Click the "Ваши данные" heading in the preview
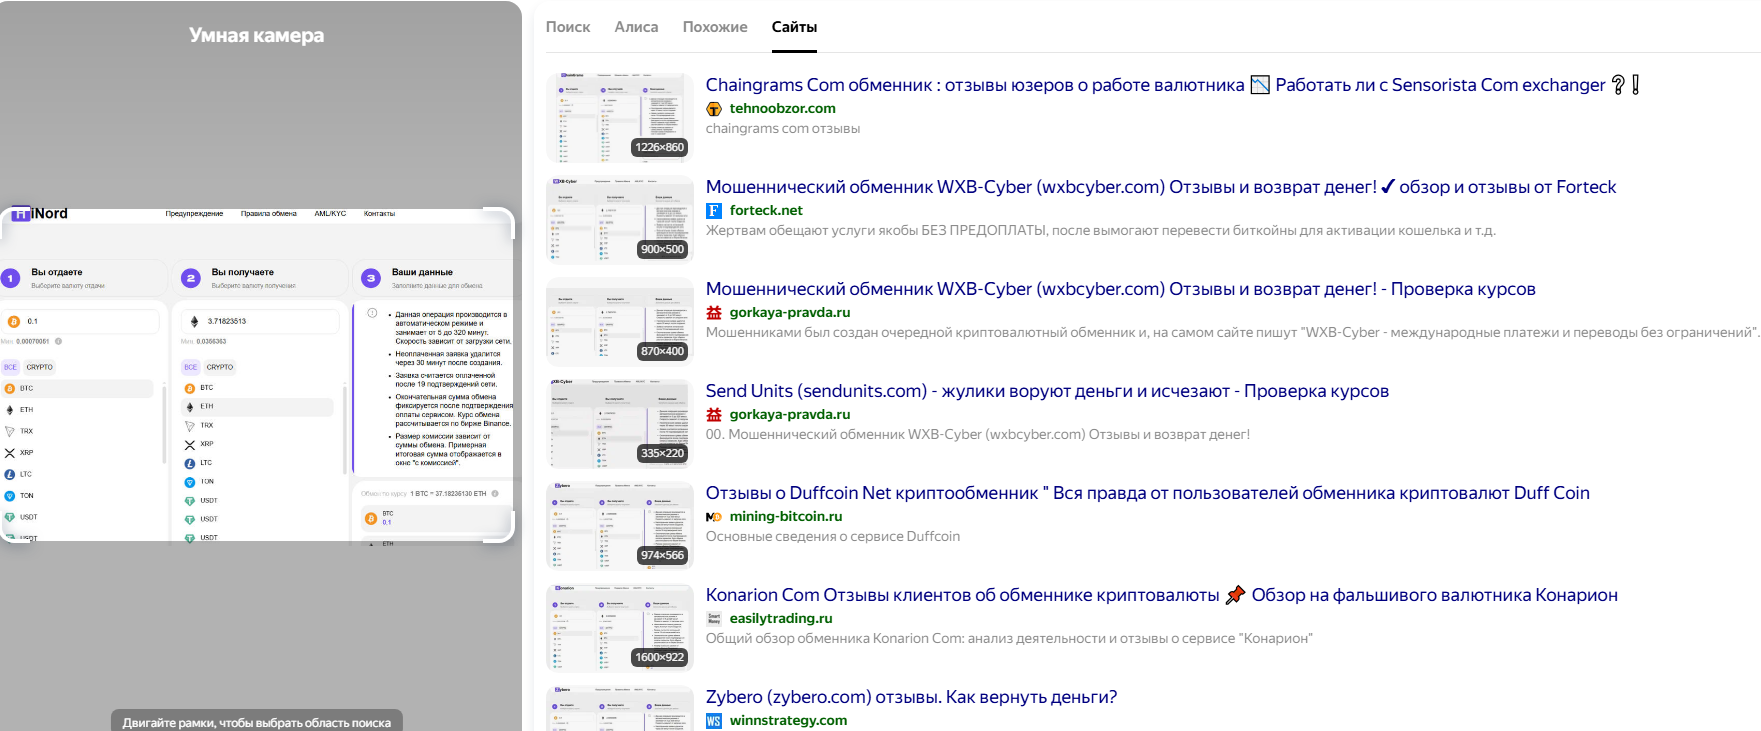 422,272
